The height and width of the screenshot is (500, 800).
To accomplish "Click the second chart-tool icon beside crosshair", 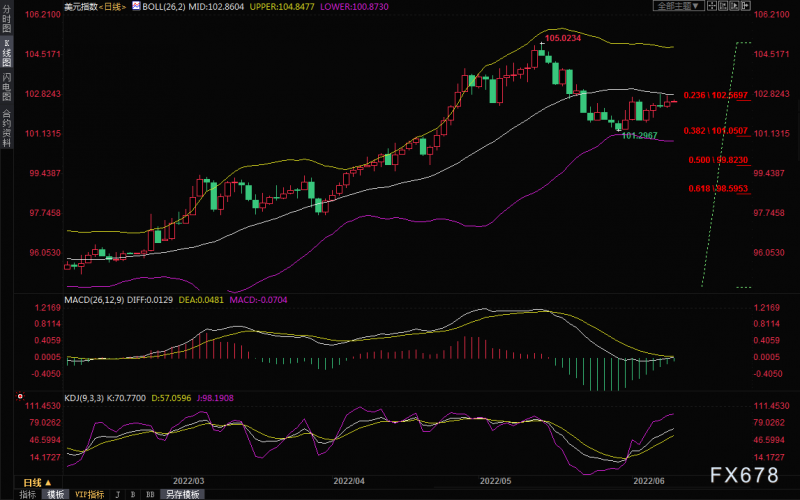I will click(723, 6).
